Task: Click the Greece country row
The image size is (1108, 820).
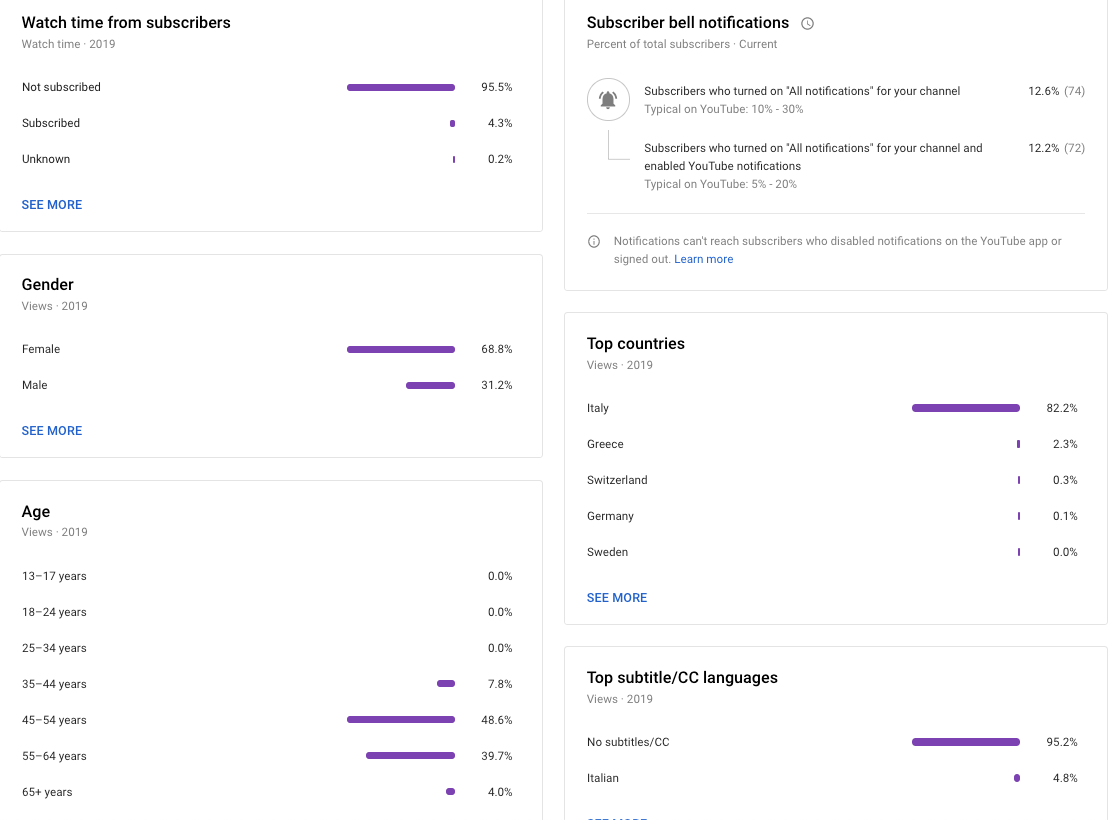Action: tap(605, 444)
